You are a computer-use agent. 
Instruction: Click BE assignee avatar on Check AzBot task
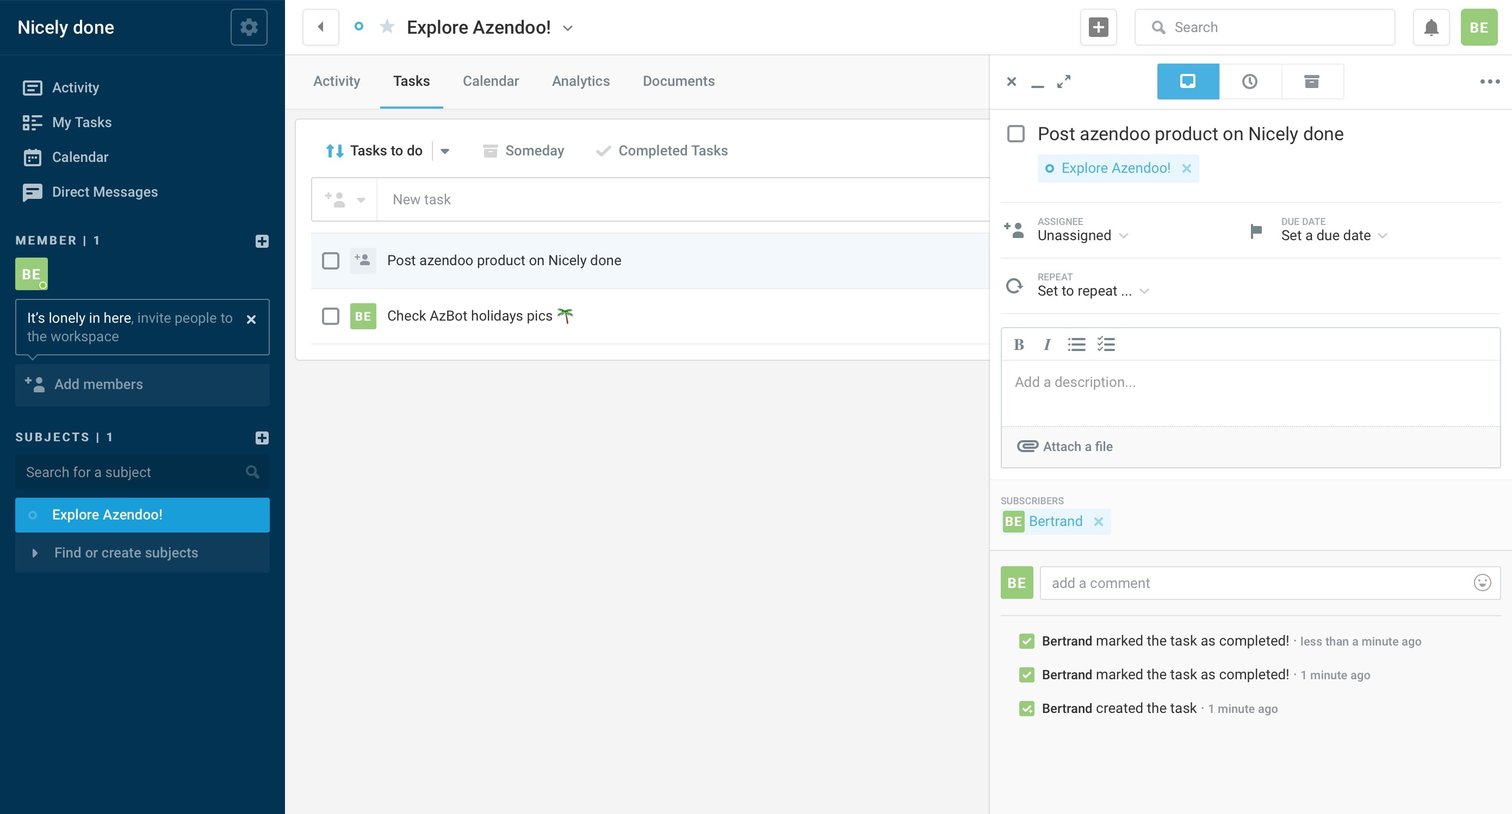(363, 316)
